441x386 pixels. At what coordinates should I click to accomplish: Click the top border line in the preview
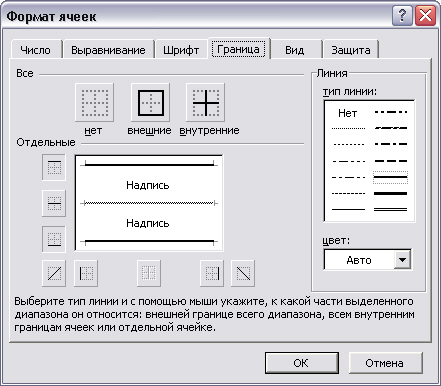coord(149,164)
